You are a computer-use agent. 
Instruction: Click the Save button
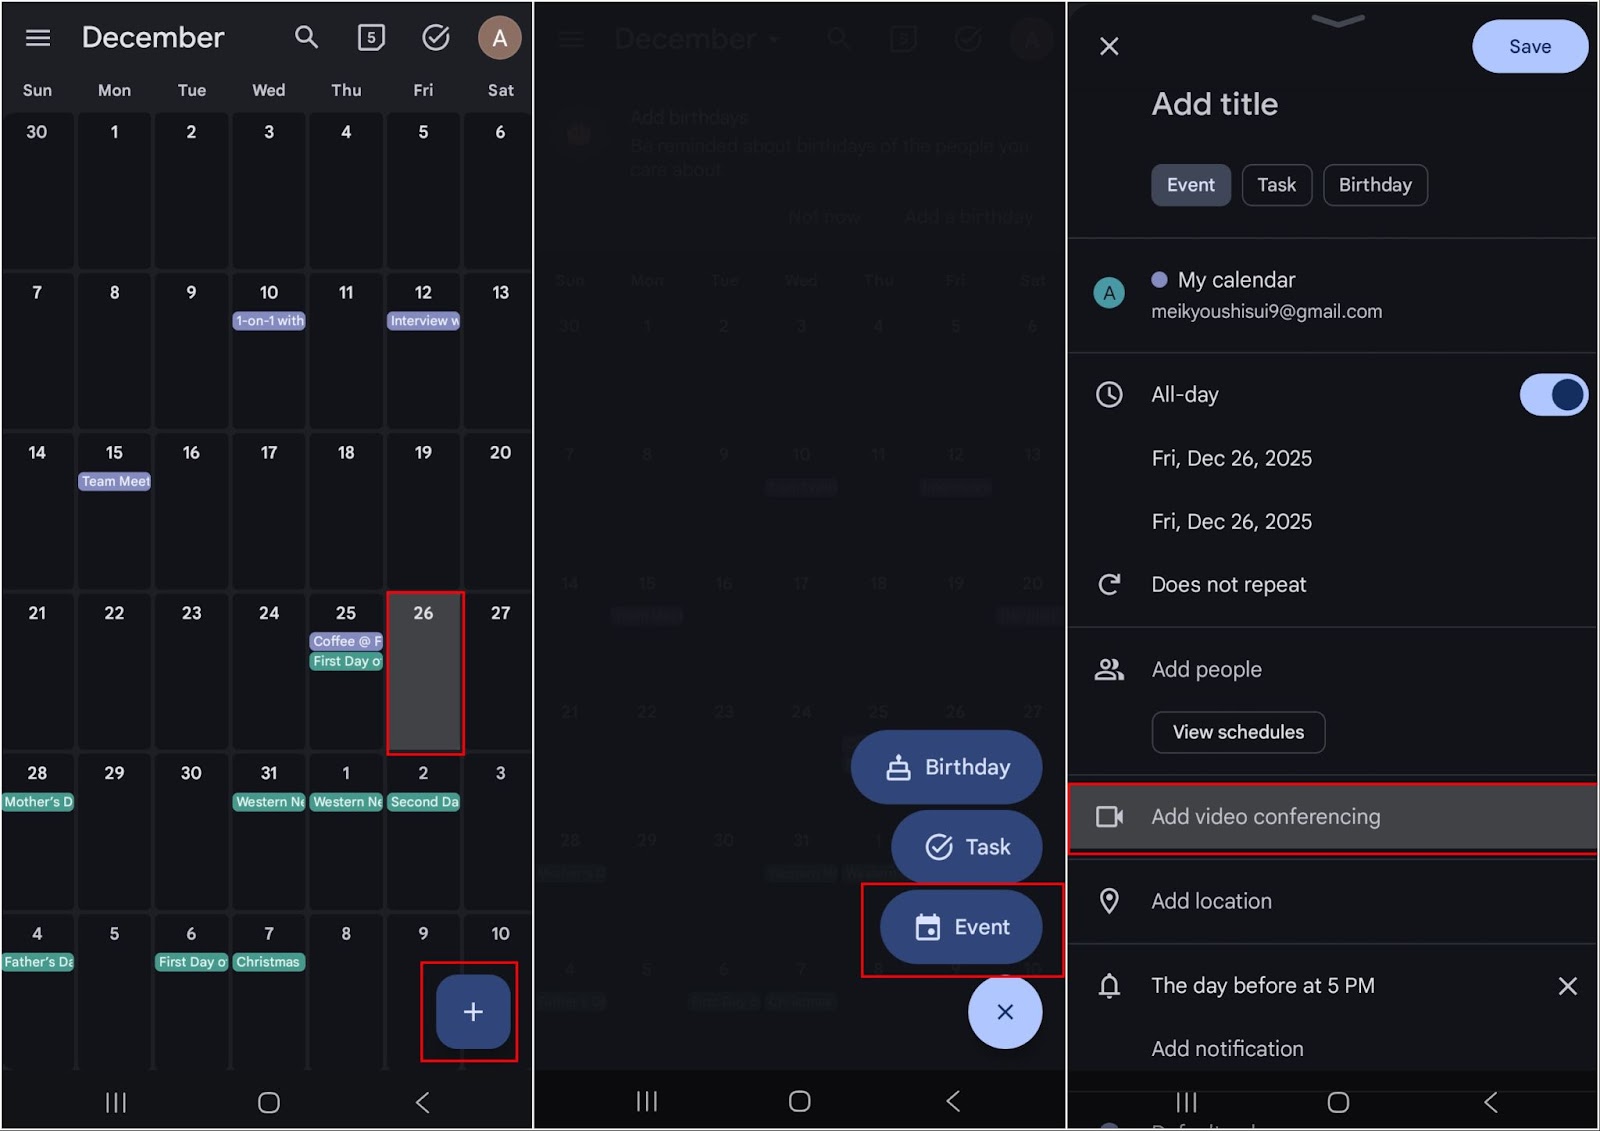(1529, 47)
